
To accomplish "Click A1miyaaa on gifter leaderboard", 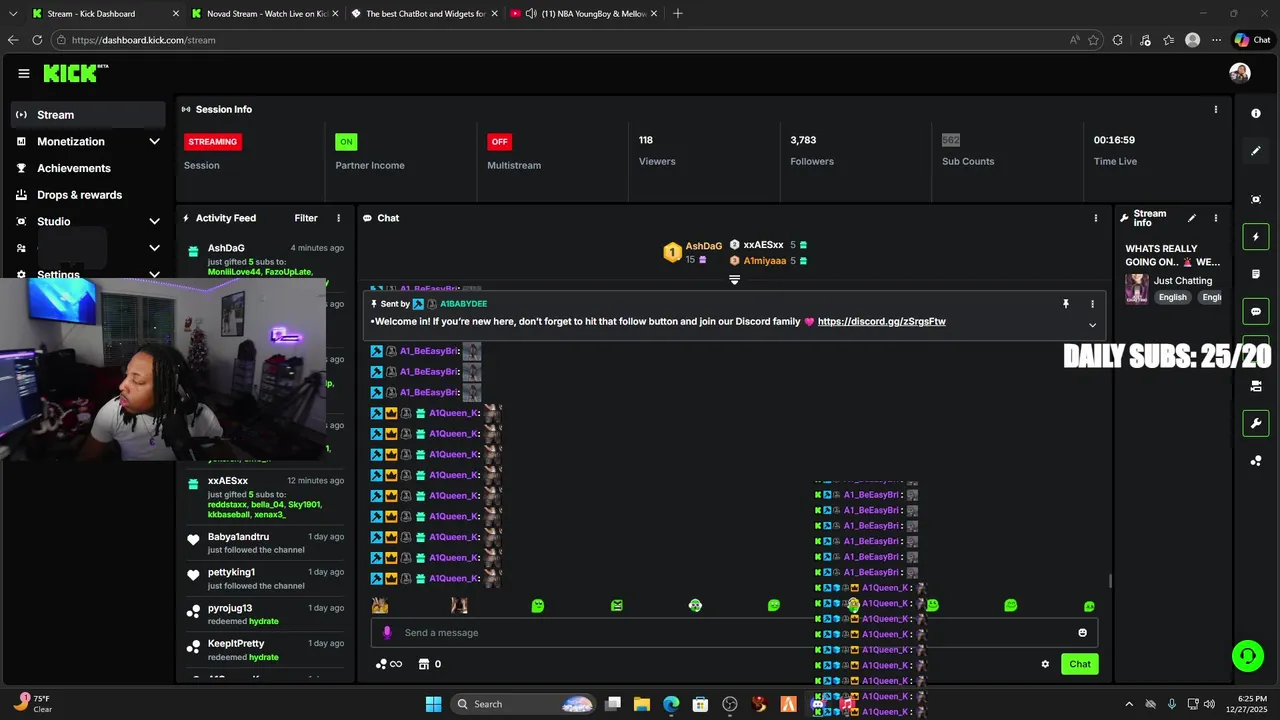I will [x=764, y=261].
